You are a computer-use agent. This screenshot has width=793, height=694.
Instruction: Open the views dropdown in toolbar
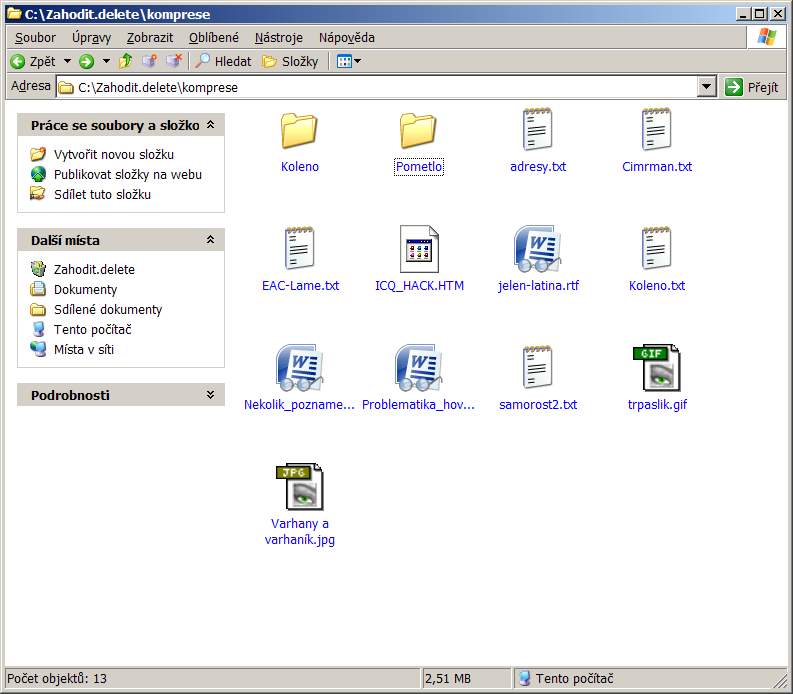pos(349,61)
